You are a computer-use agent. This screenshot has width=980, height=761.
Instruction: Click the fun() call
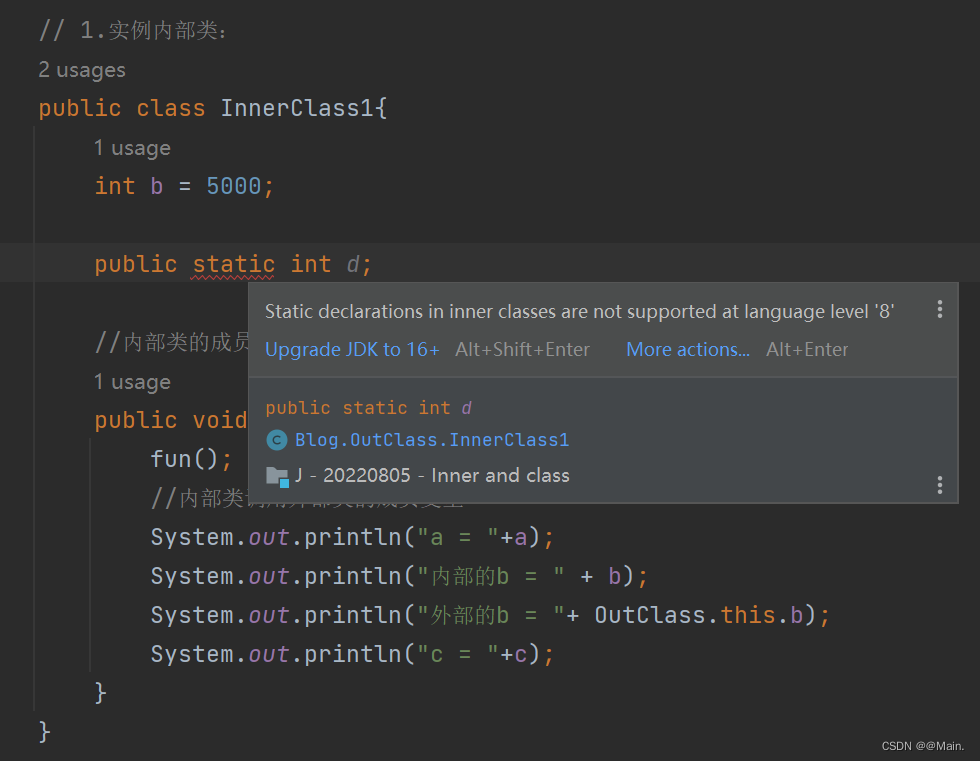[191, 459]
